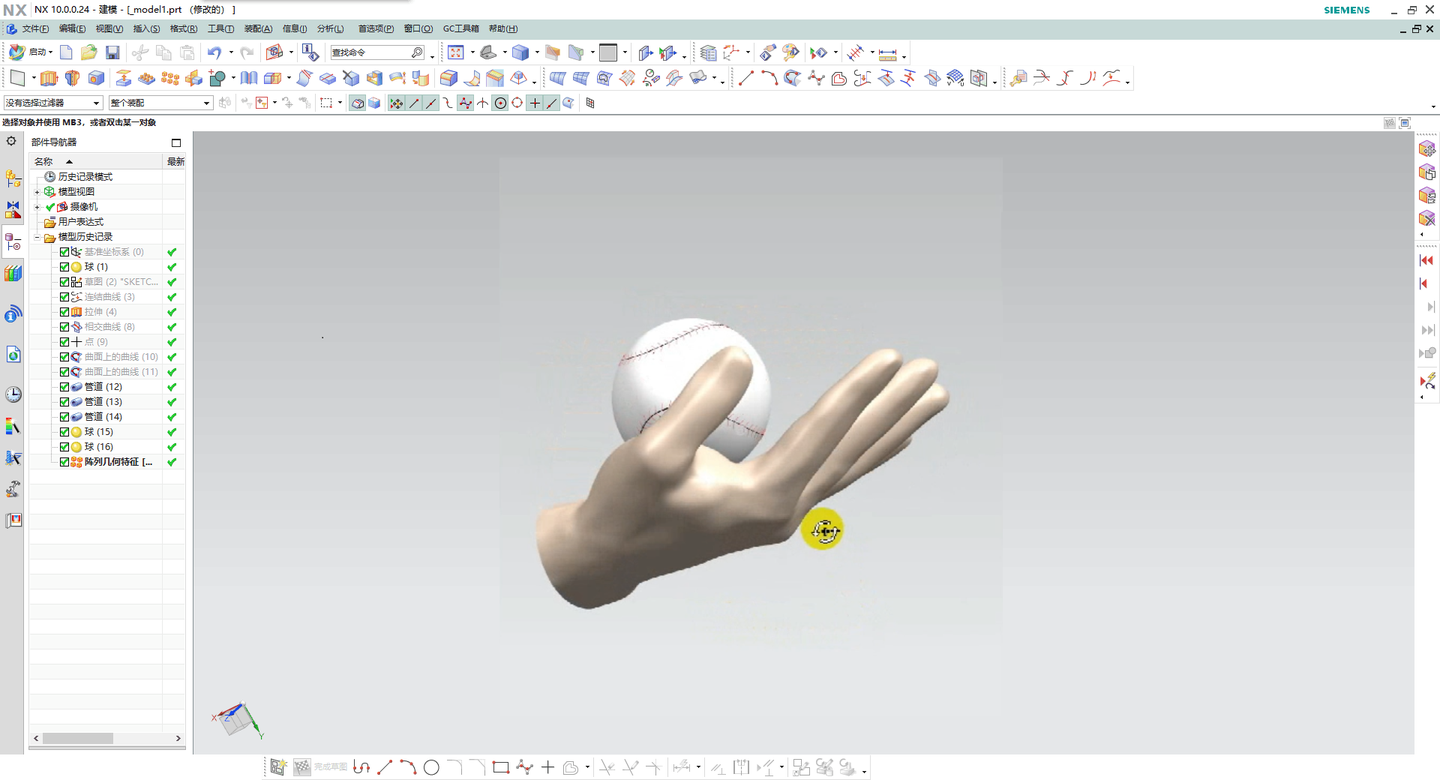Open the 帮助(H) menu
The width and height of the screenshot is (1440, 780).
[x=503, y=29]
